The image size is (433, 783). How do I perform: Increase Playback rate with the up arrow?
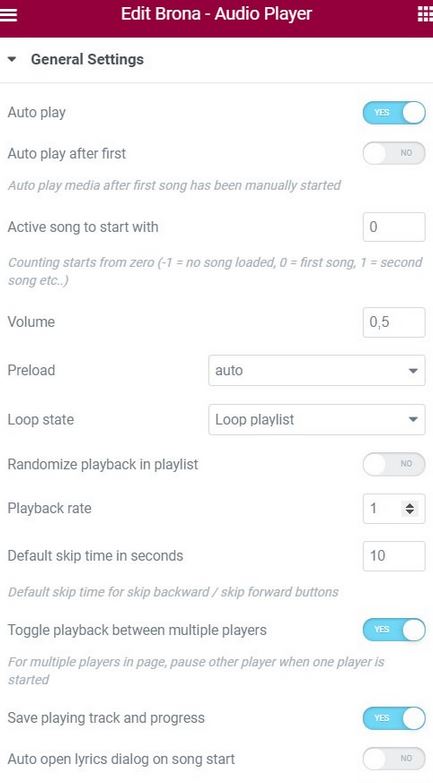pos(410,505)
